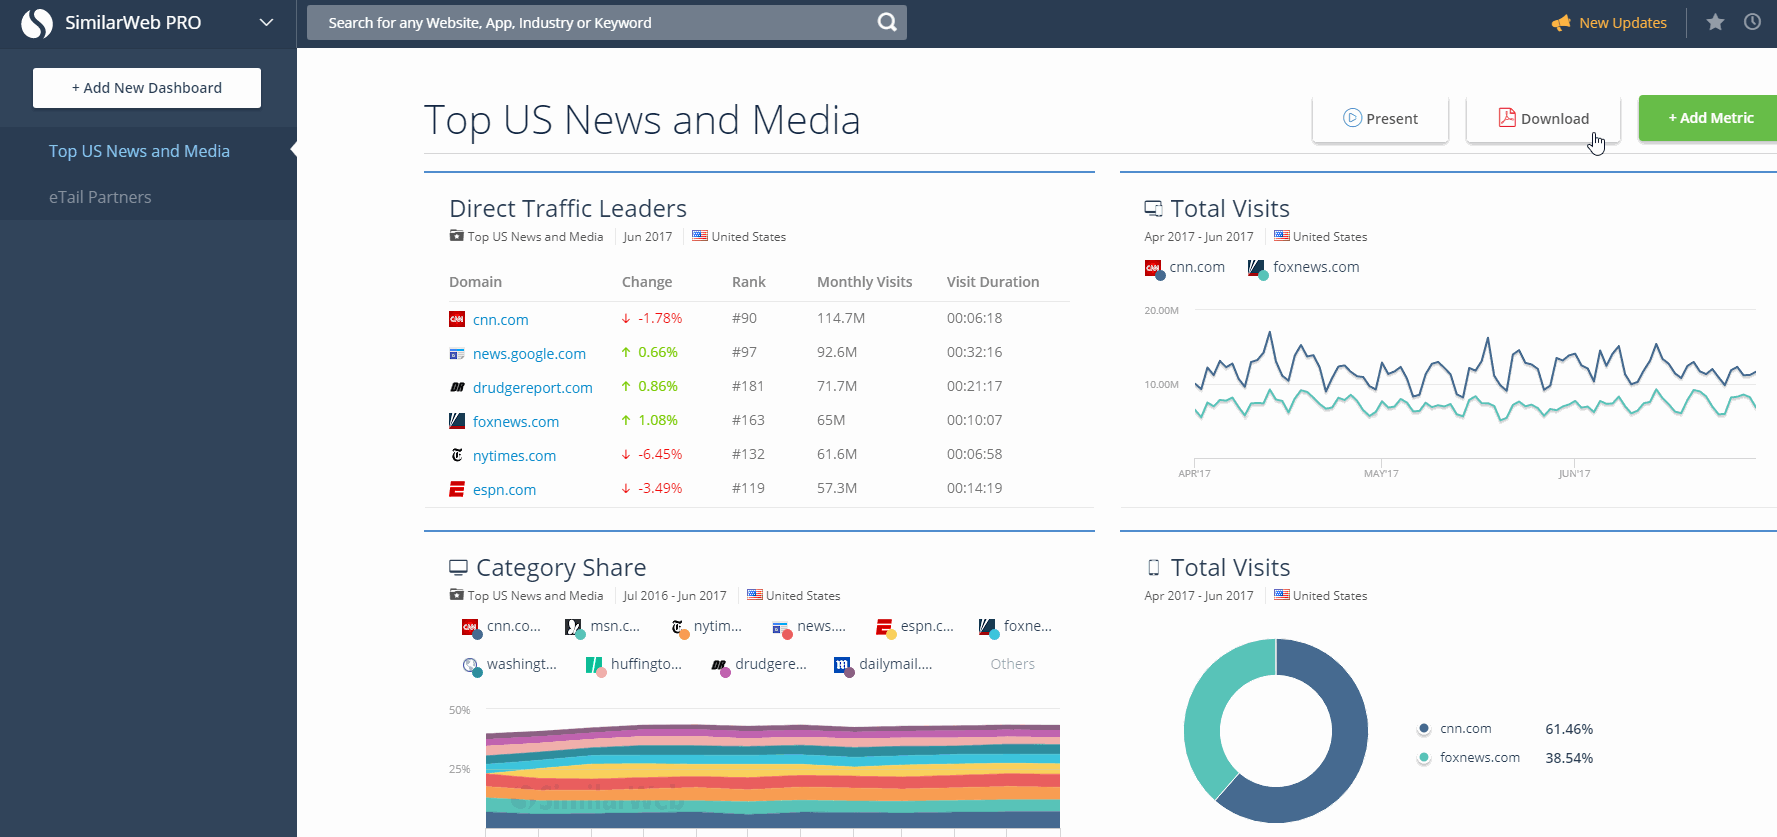This screenshot has width=1777, height=837.
Task: Click the CNN favicon in traffic table
Action: pos(457,319)
